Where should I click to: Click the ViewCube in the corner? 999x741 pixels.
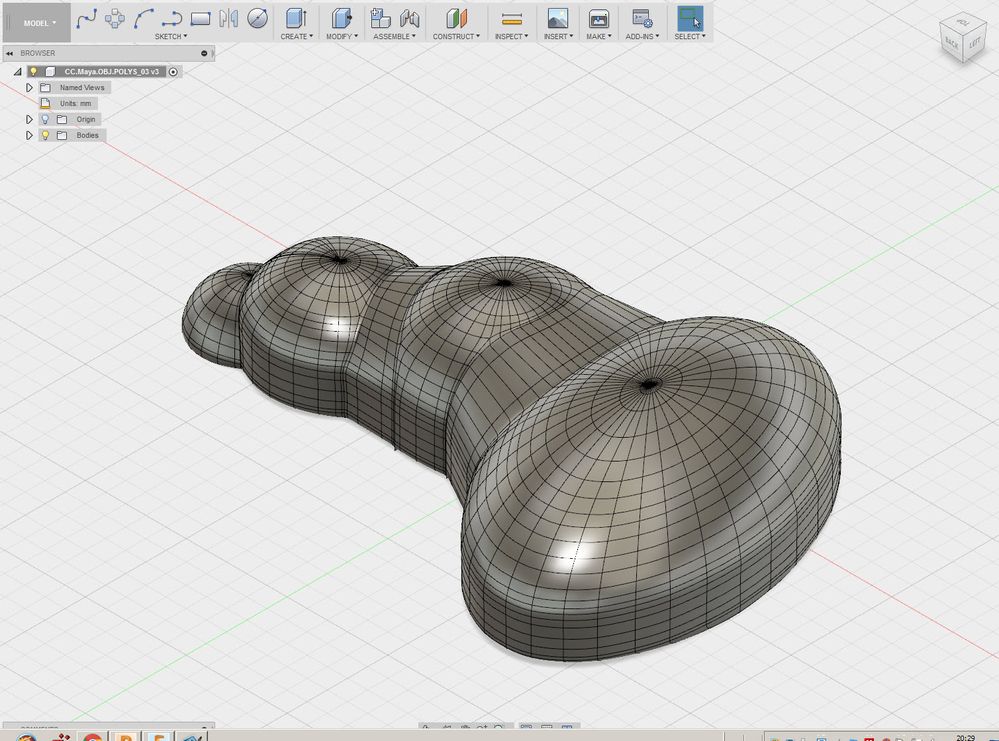tap(962, 38)
